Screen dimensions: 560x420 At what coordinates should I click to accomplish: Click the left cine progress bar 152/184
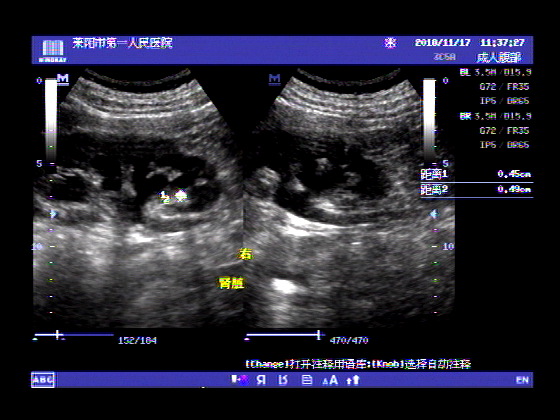[74, 335]
